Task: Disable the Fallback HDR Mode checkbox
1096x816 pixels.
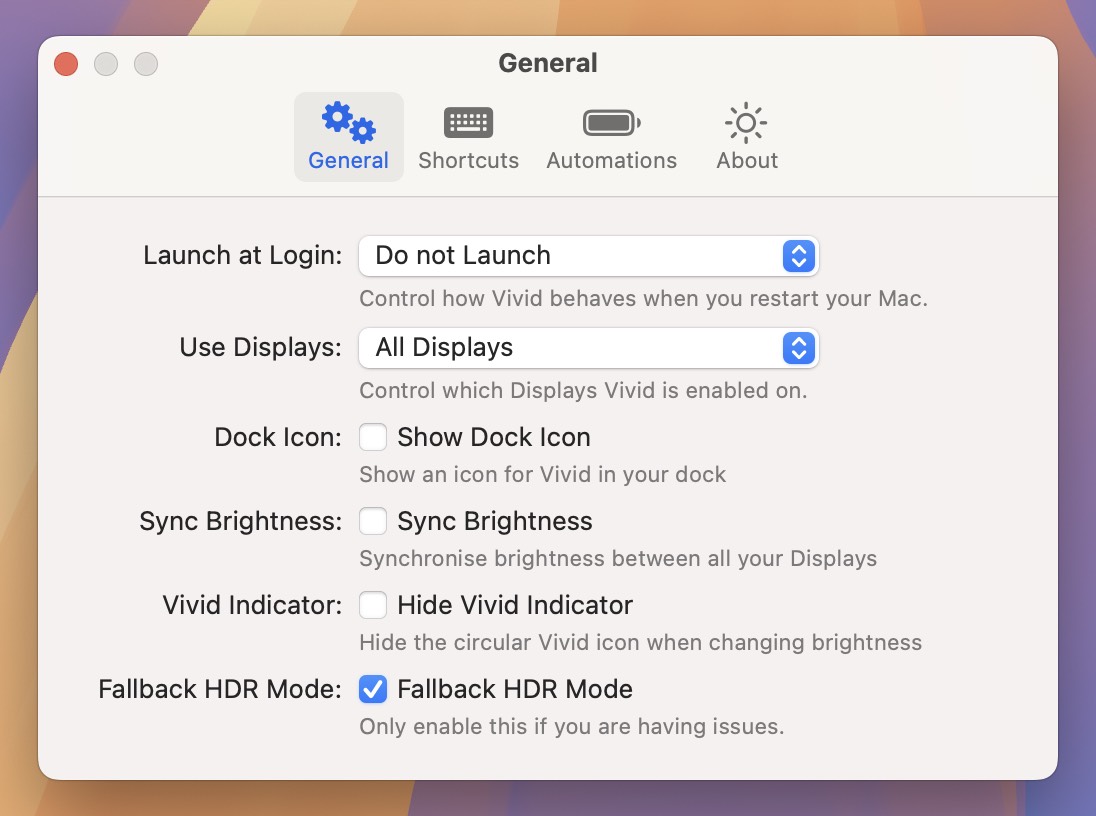Action: 374,689
